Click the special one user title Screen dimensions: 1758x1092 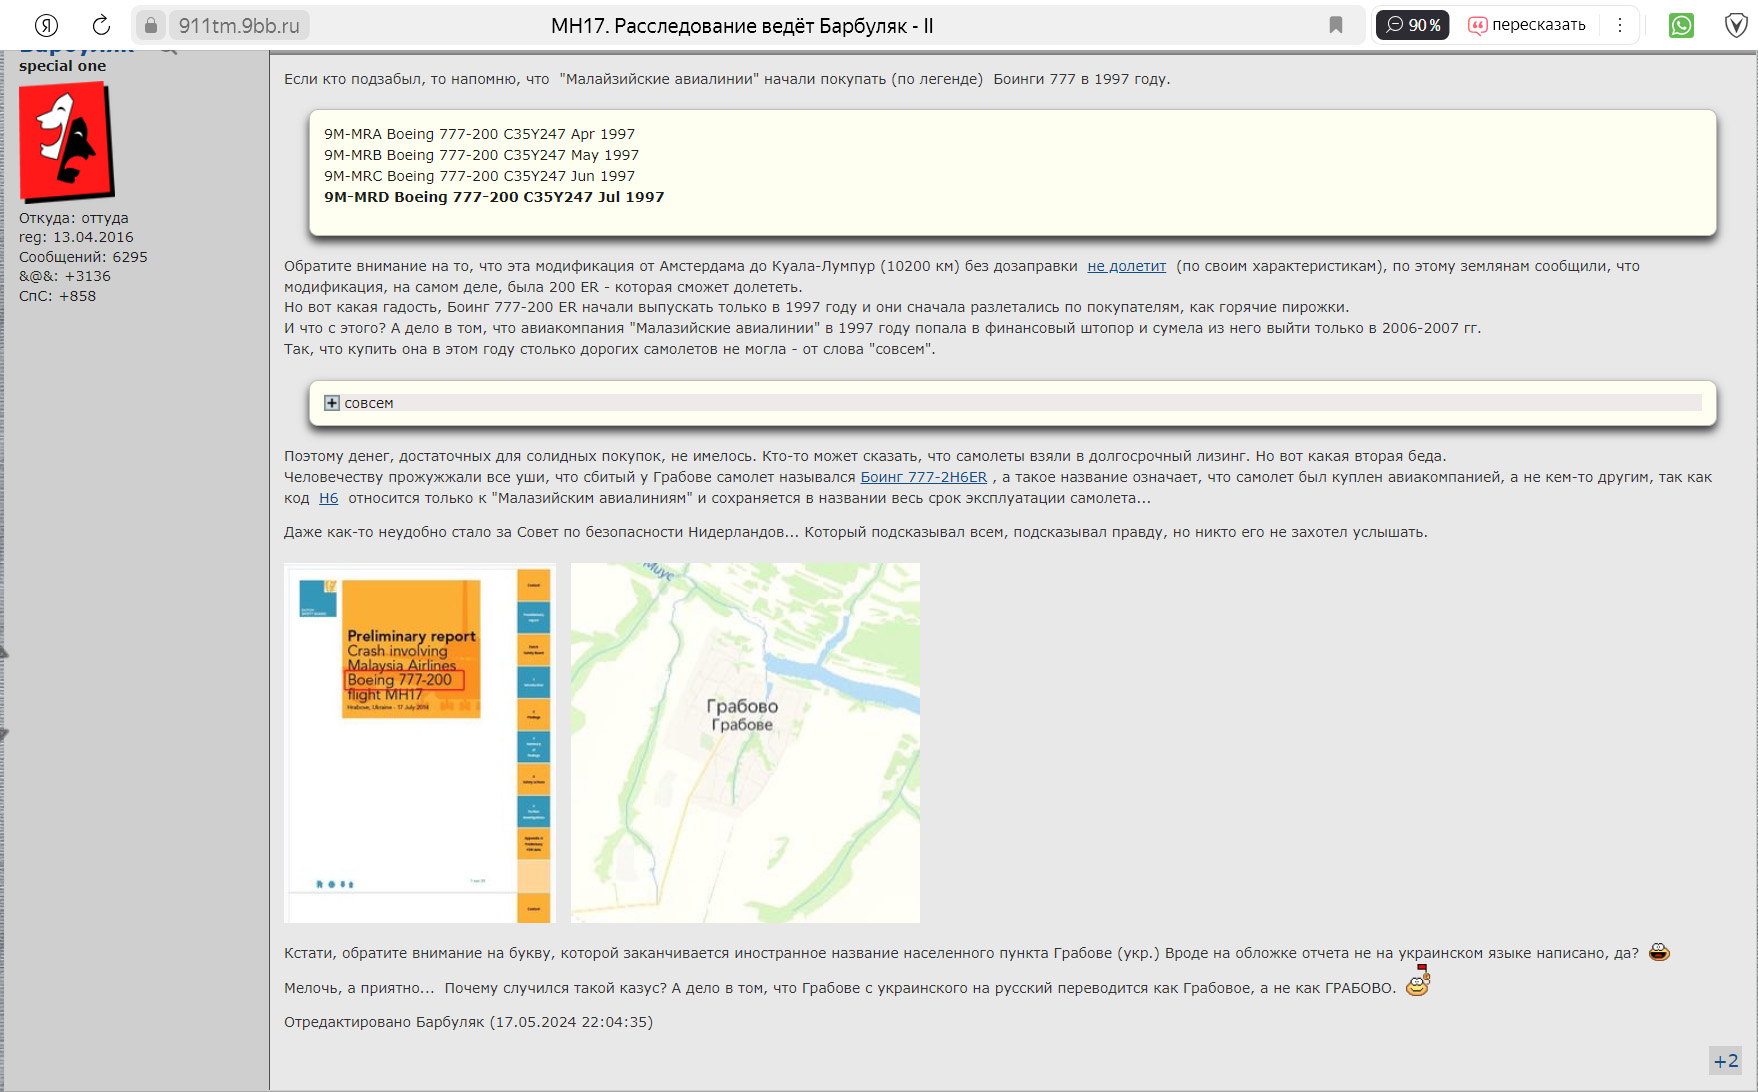click(x=62, y=66)
